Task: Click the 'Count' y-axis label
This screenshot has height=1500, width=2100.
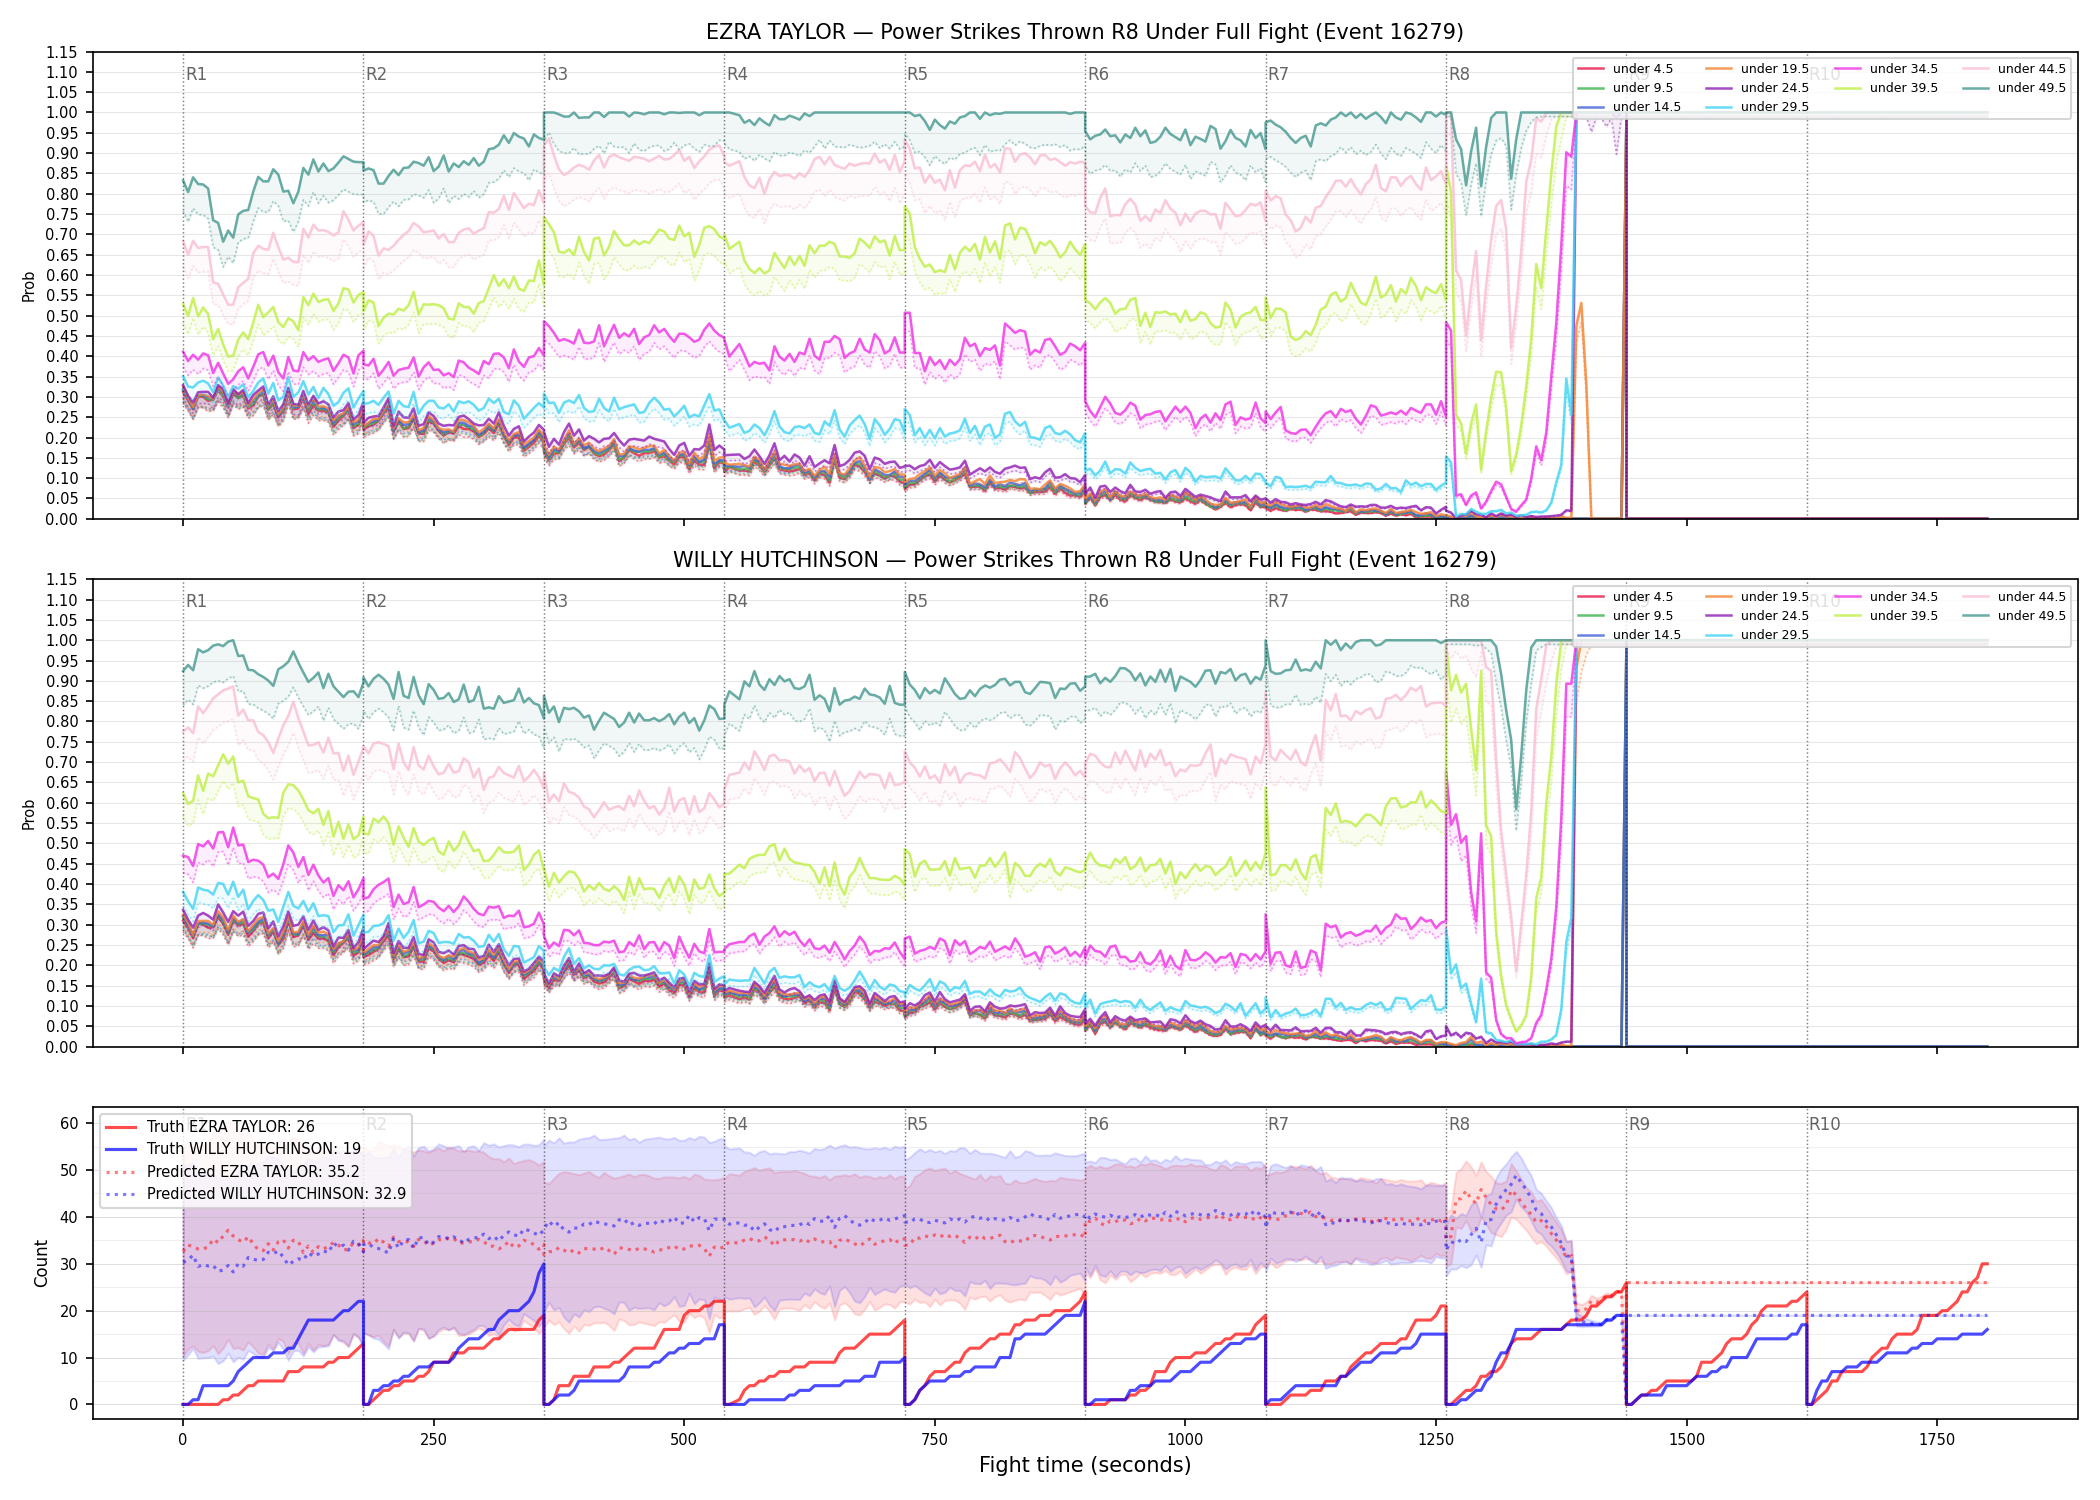Action: click(41, 1263)
